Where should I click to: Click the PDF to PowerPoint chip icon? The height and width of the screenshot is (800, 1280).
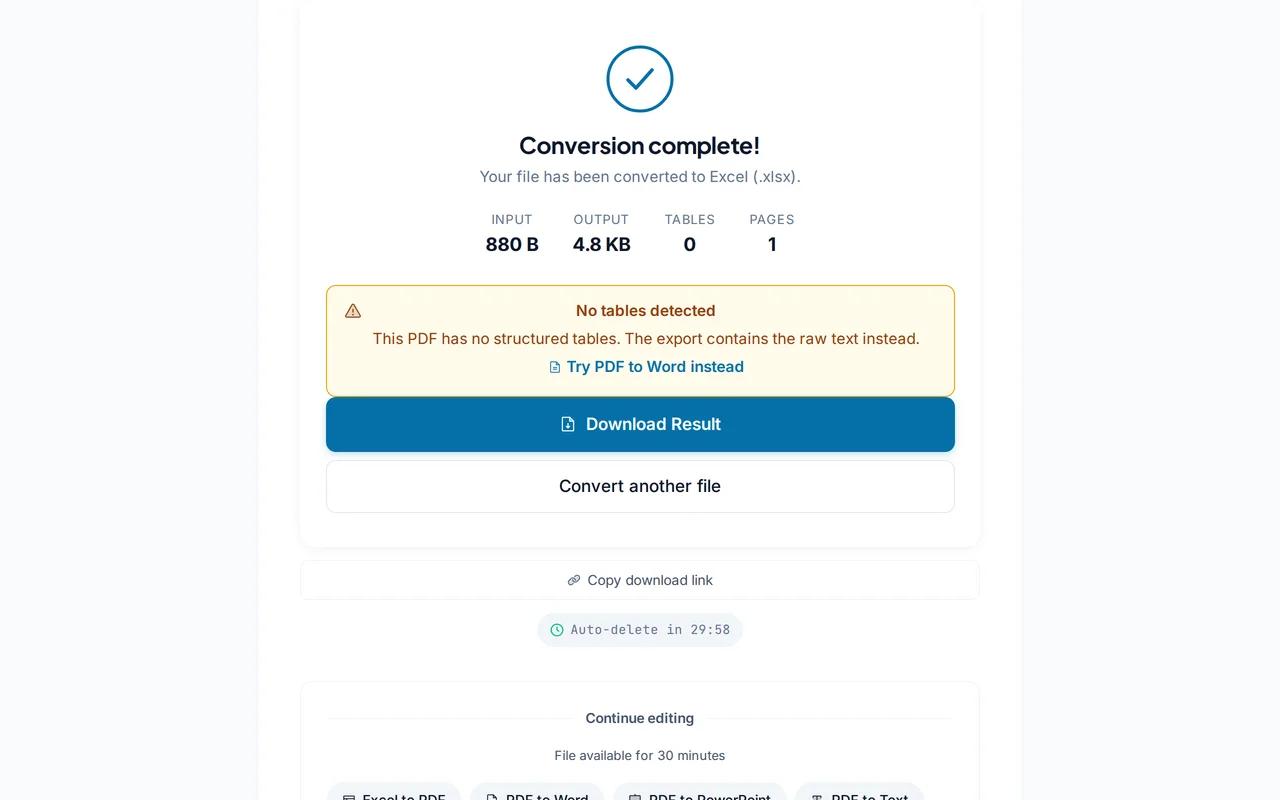coord(635,797)
